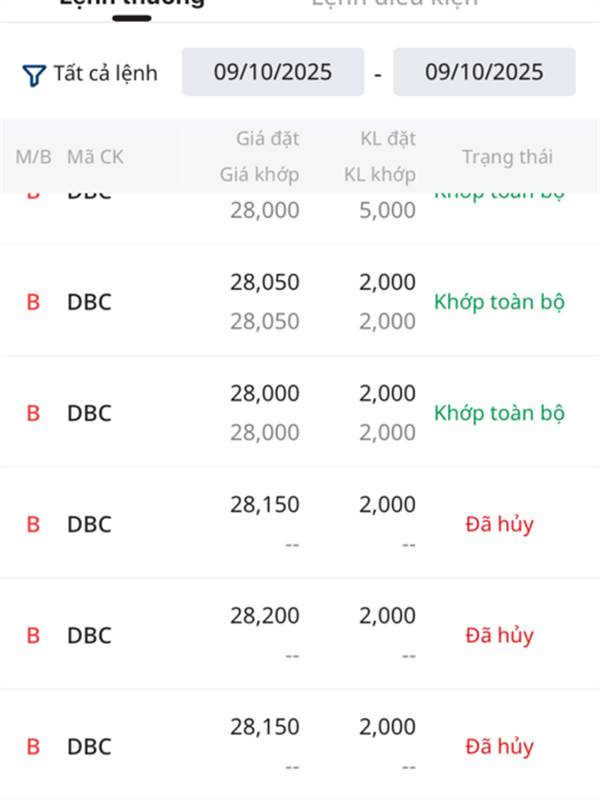
Task: Tap Khớp toàn bộ status of 28,050 order
Action: 499,302
